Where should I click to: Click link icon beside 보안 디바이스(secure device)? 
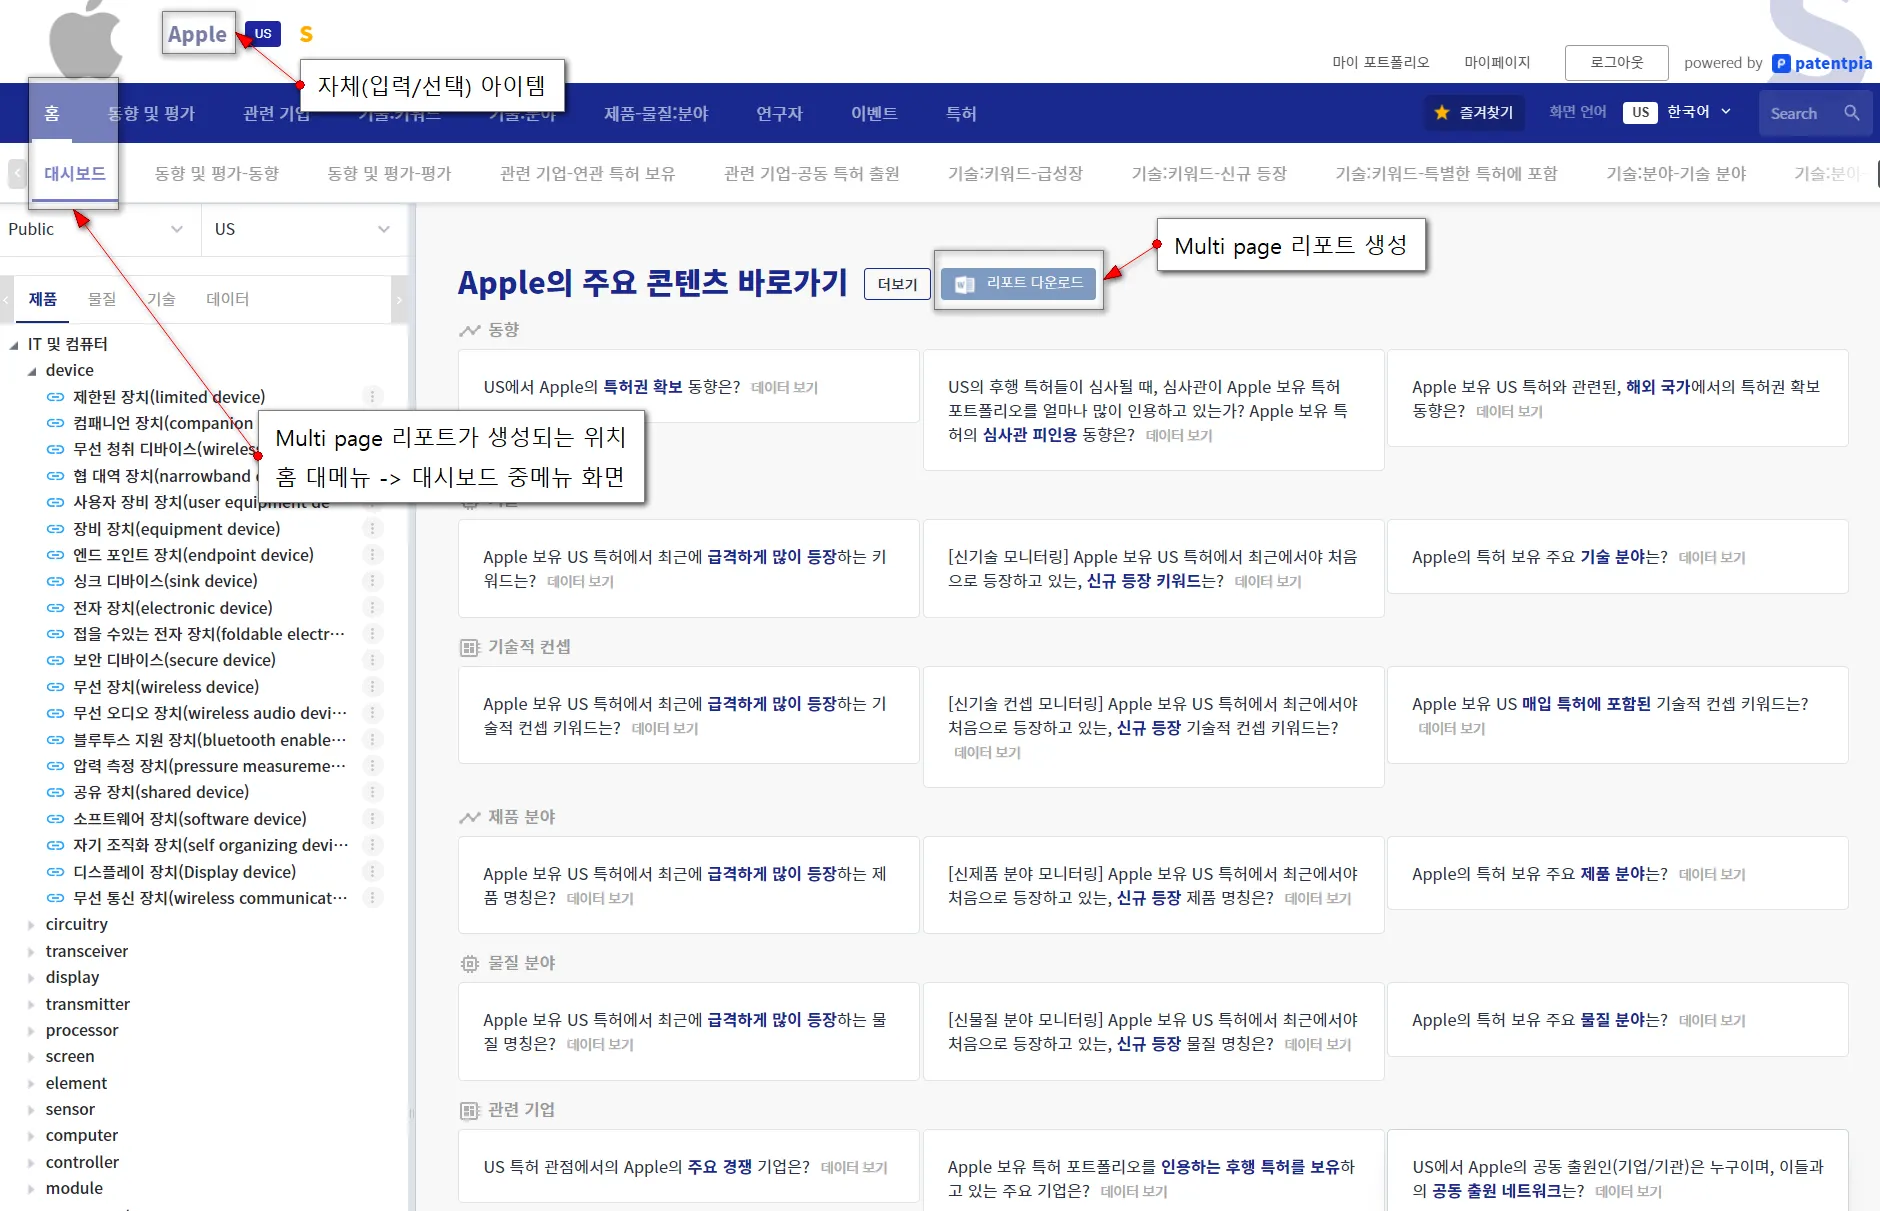click(x=56, y=660)
